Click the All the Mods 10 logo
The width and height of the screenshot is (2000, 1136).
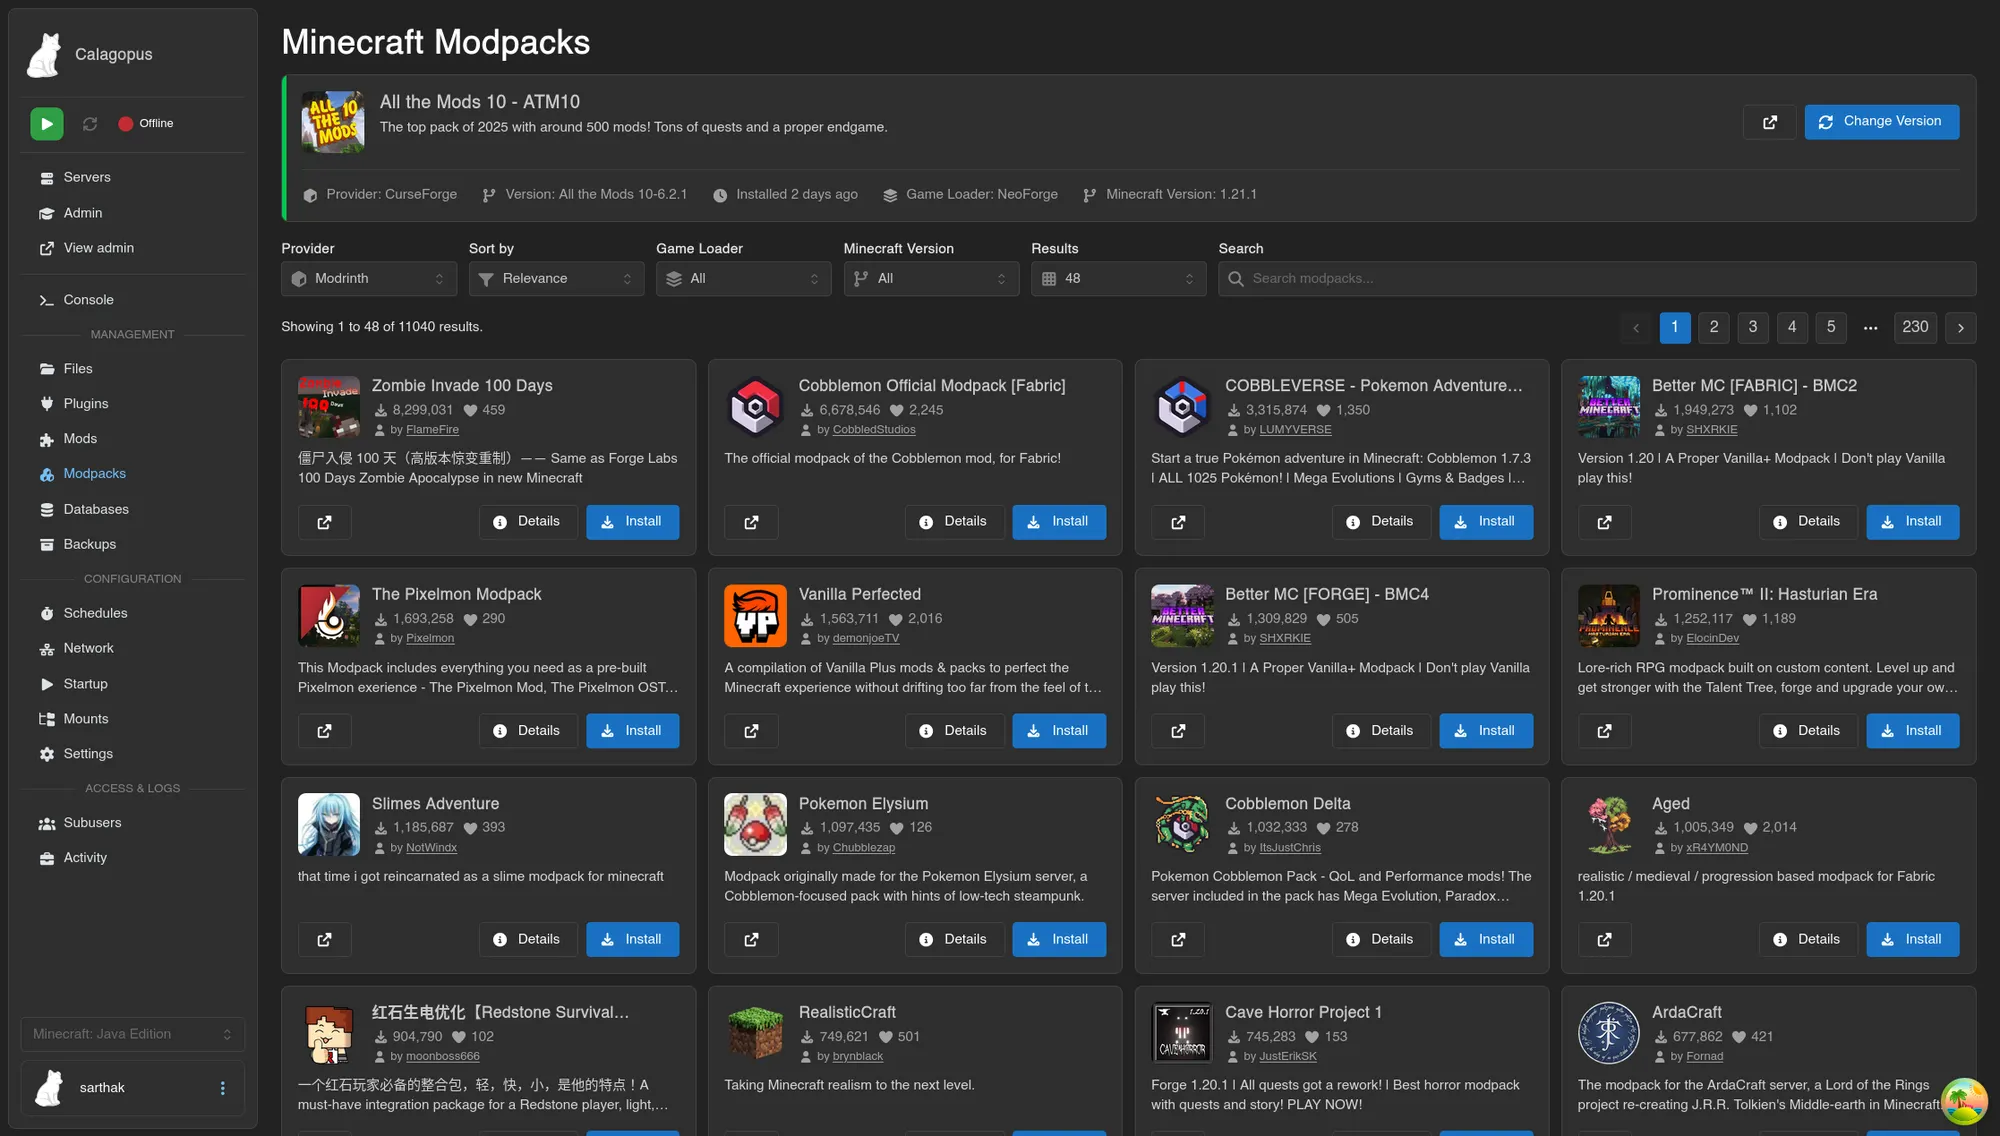tap(333, 122)
